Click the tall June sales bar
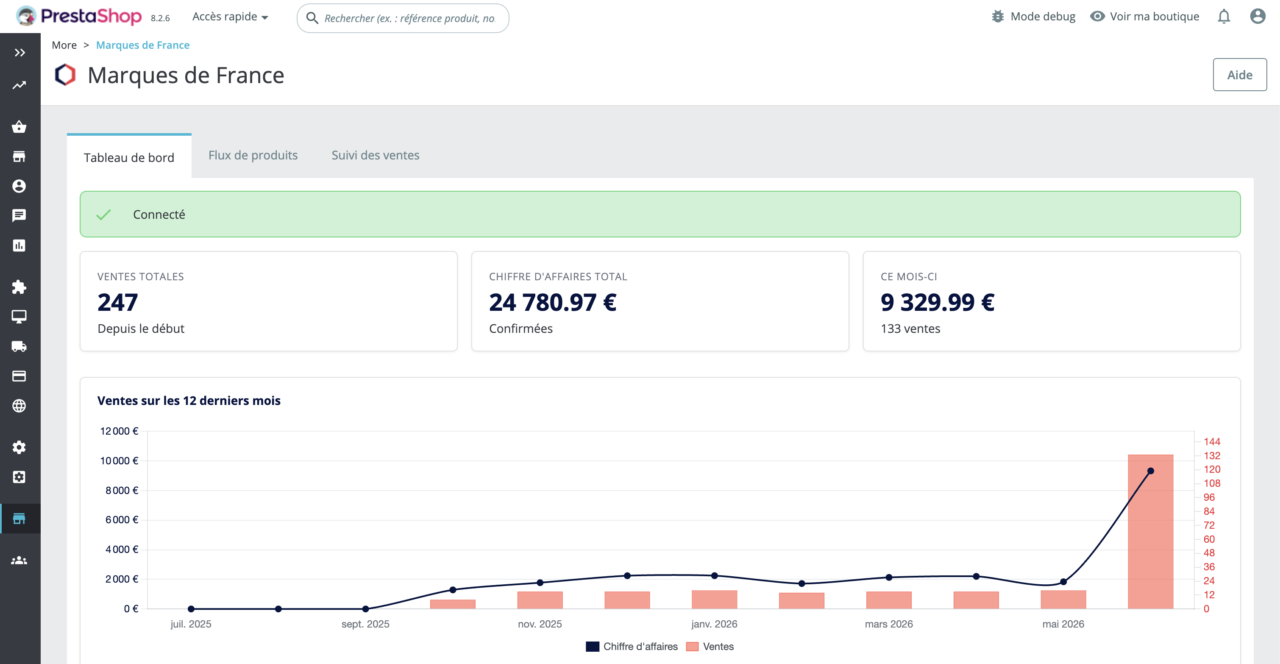Viewport: 1280px width, 664px height. click(x=1150, y=531)
